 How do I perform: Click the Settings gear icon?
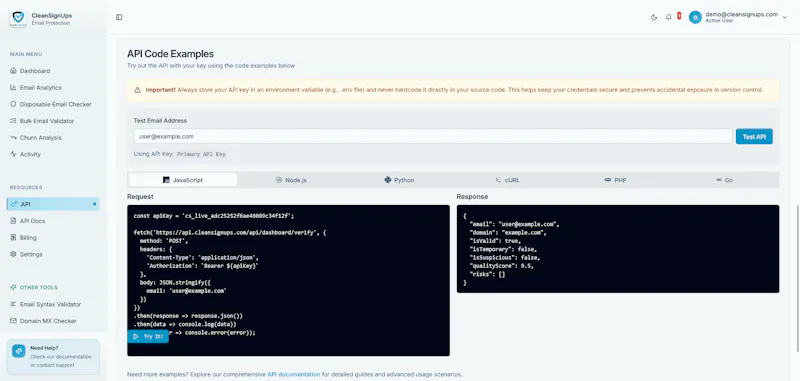pyautogui.click(x=13, y=254)
